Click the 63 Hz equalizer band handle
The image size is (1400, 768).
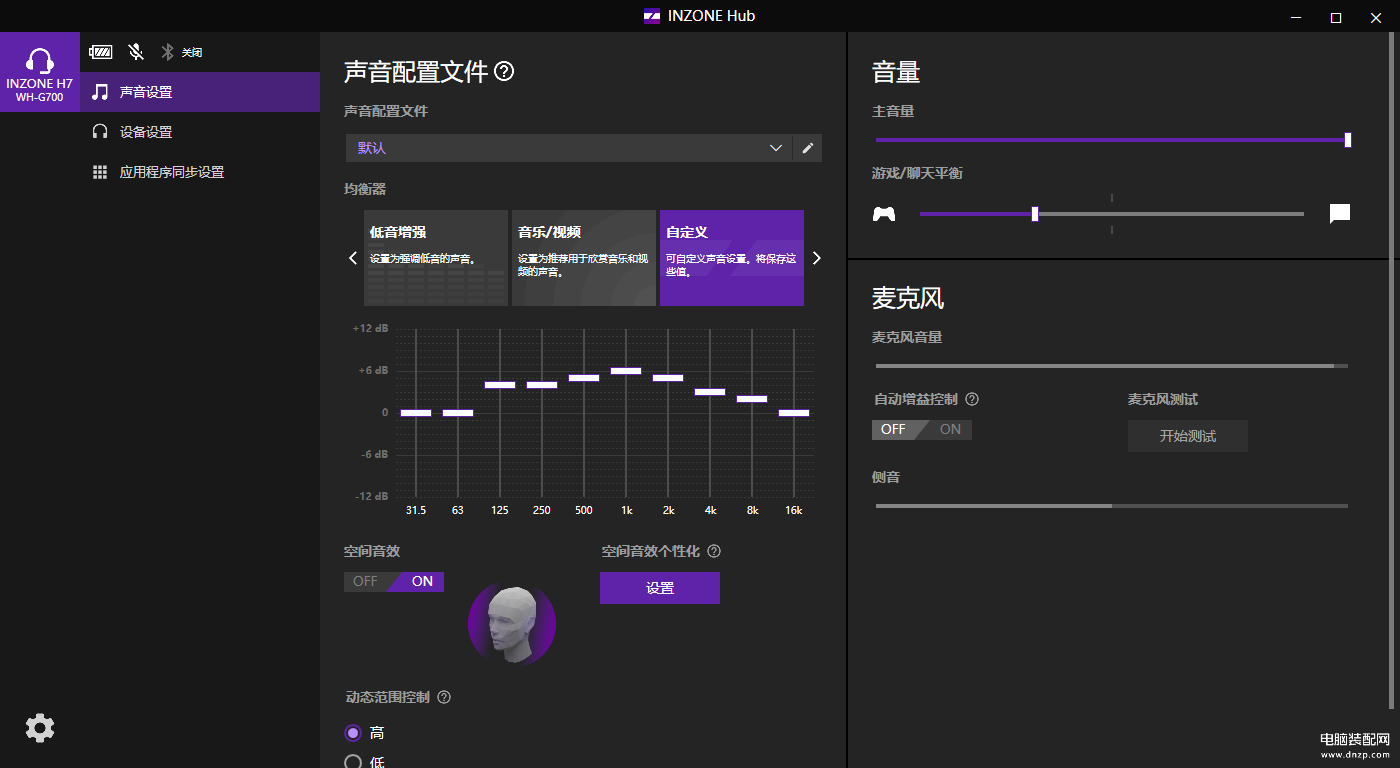click(458, 413)
